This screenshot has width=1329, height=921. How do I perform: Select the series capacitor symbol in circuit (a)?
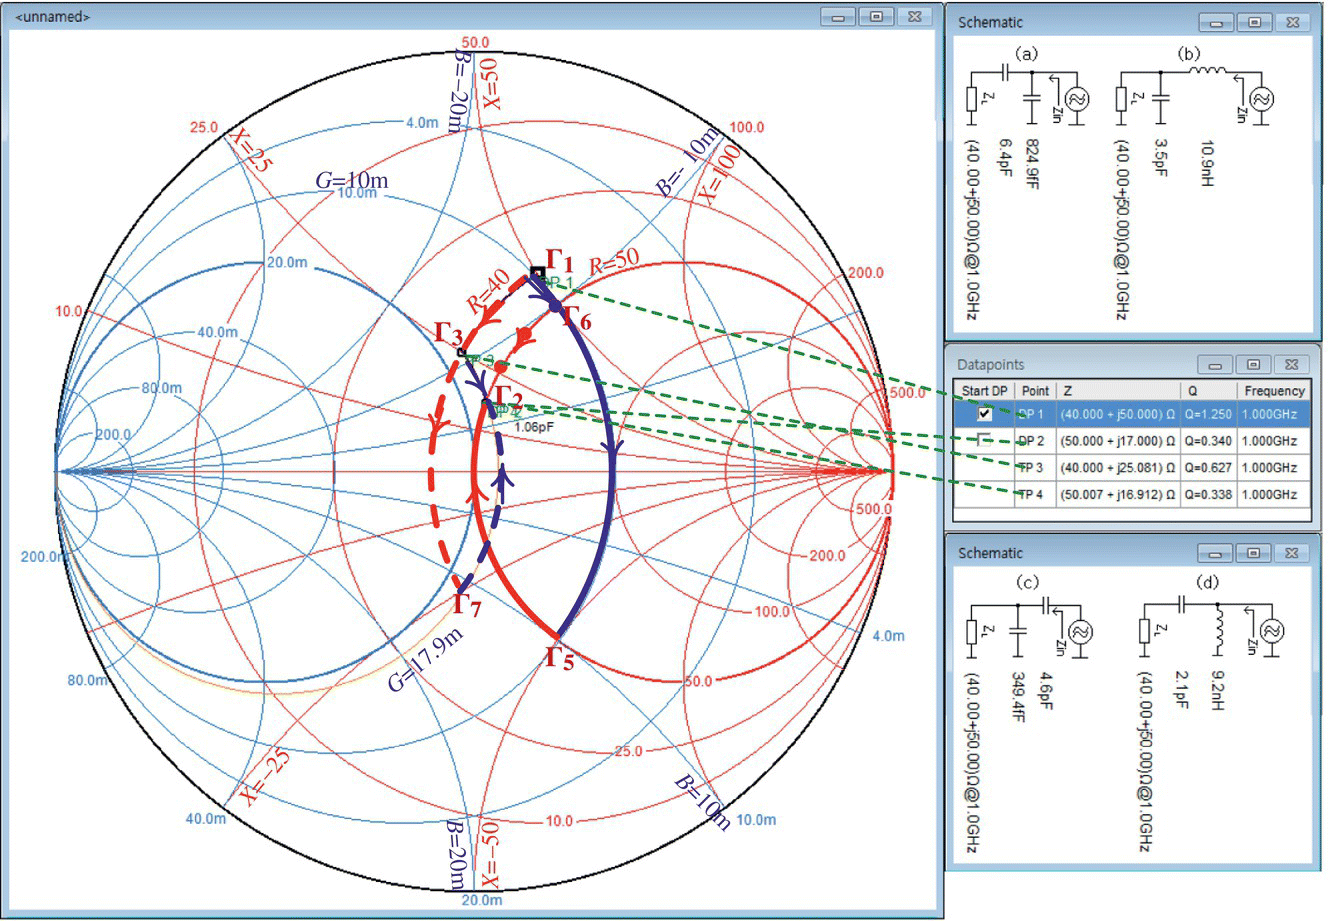pyautogui.click(x=1005, y=73)
